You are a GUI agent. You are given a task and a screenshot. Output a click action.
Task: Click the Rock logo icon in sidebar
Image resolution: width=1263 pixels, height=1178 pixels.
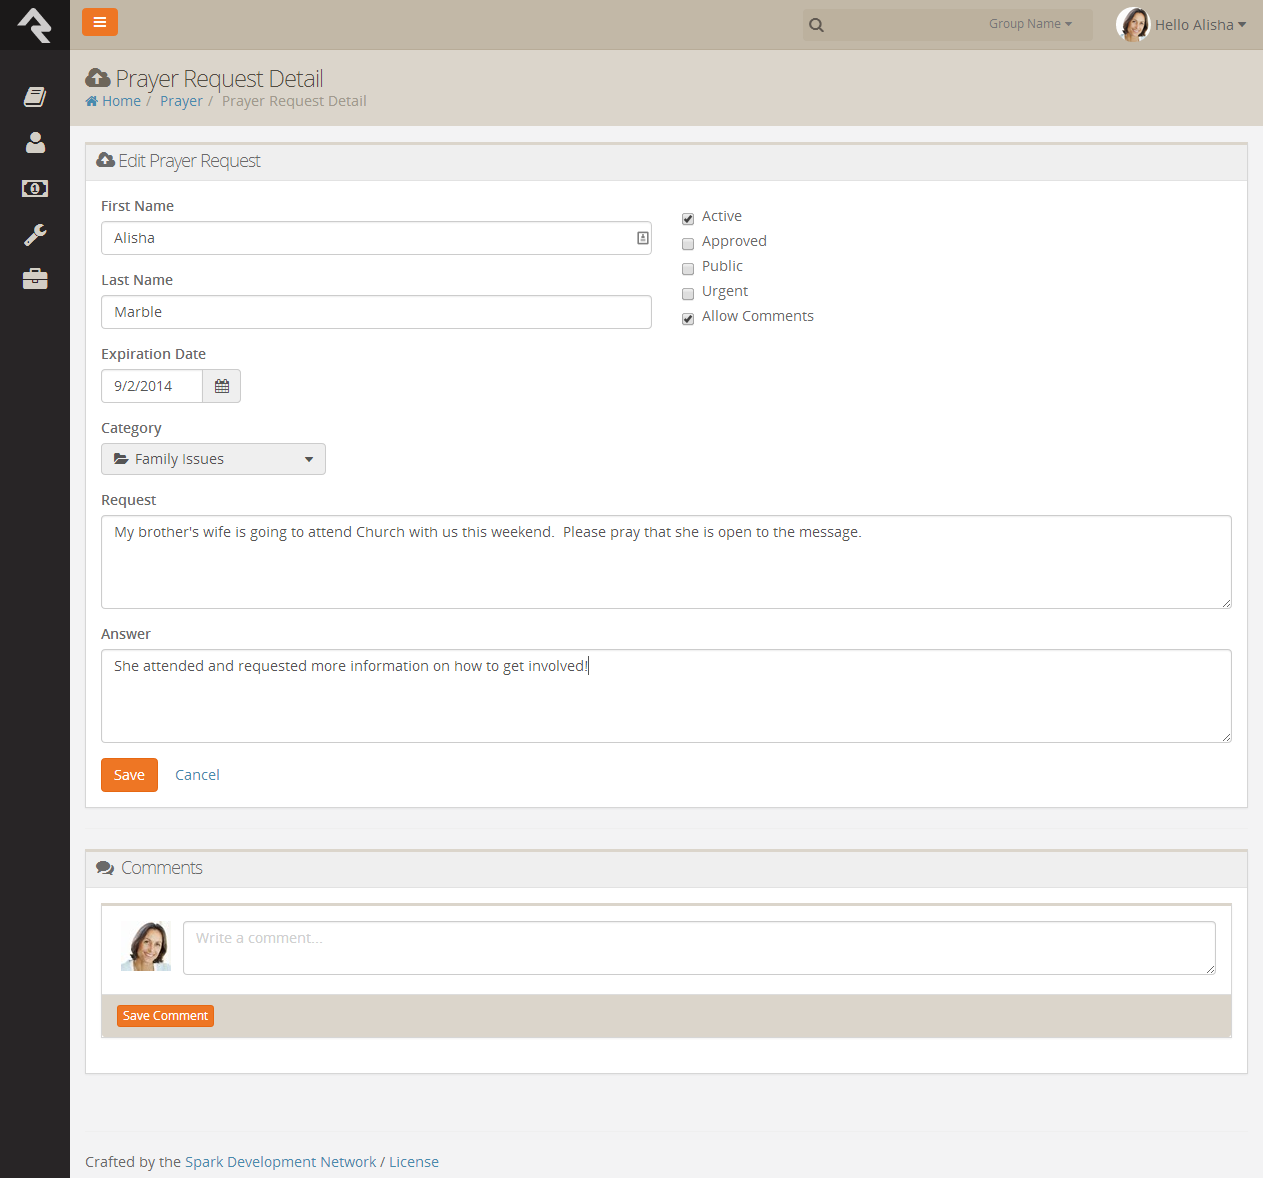click(x=34, y=25)
